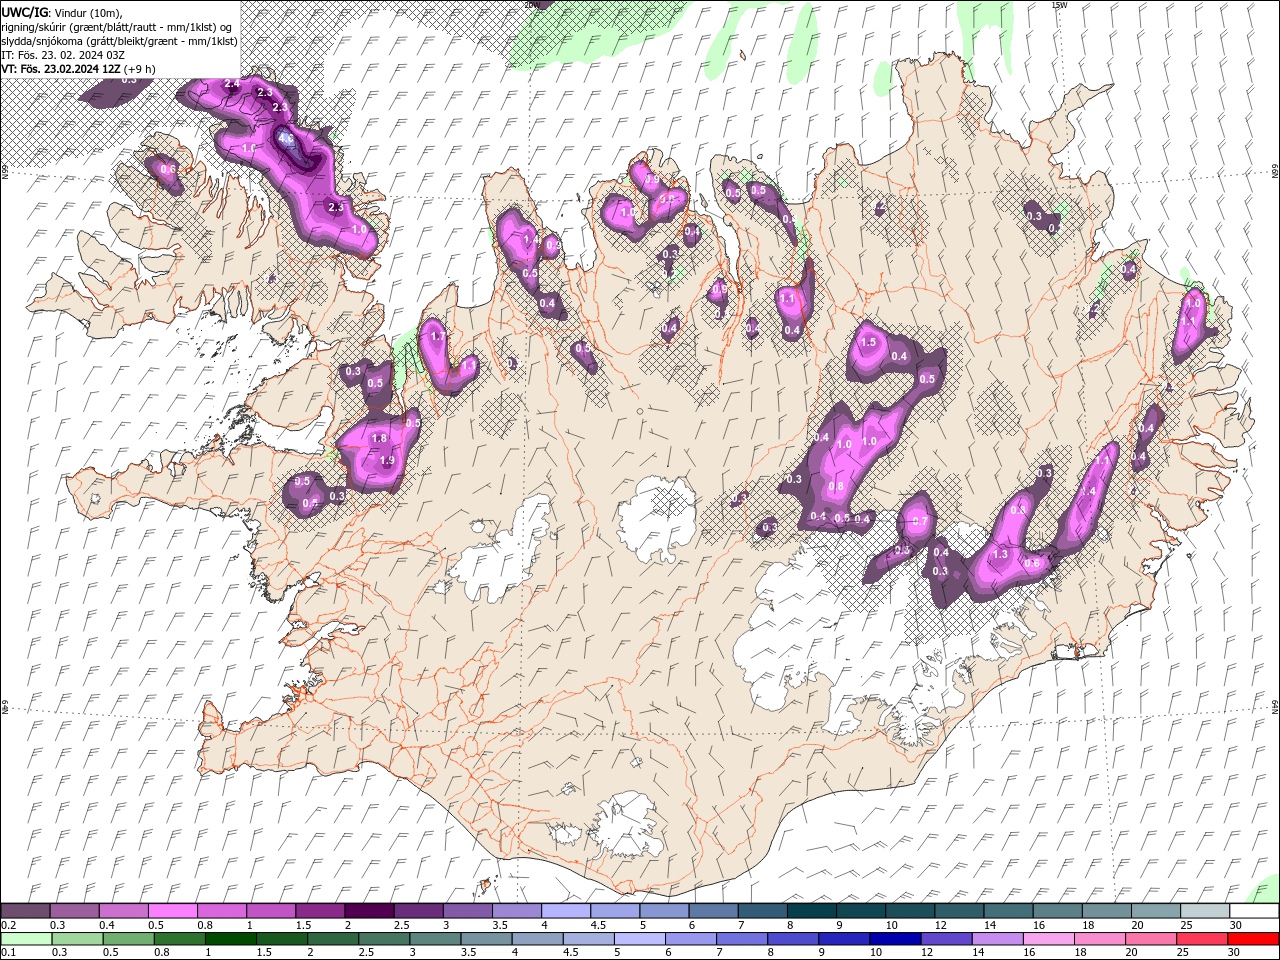Select the white snow swatch labeled 30
Screen dimensions: 1280x960
[1254, 911]
